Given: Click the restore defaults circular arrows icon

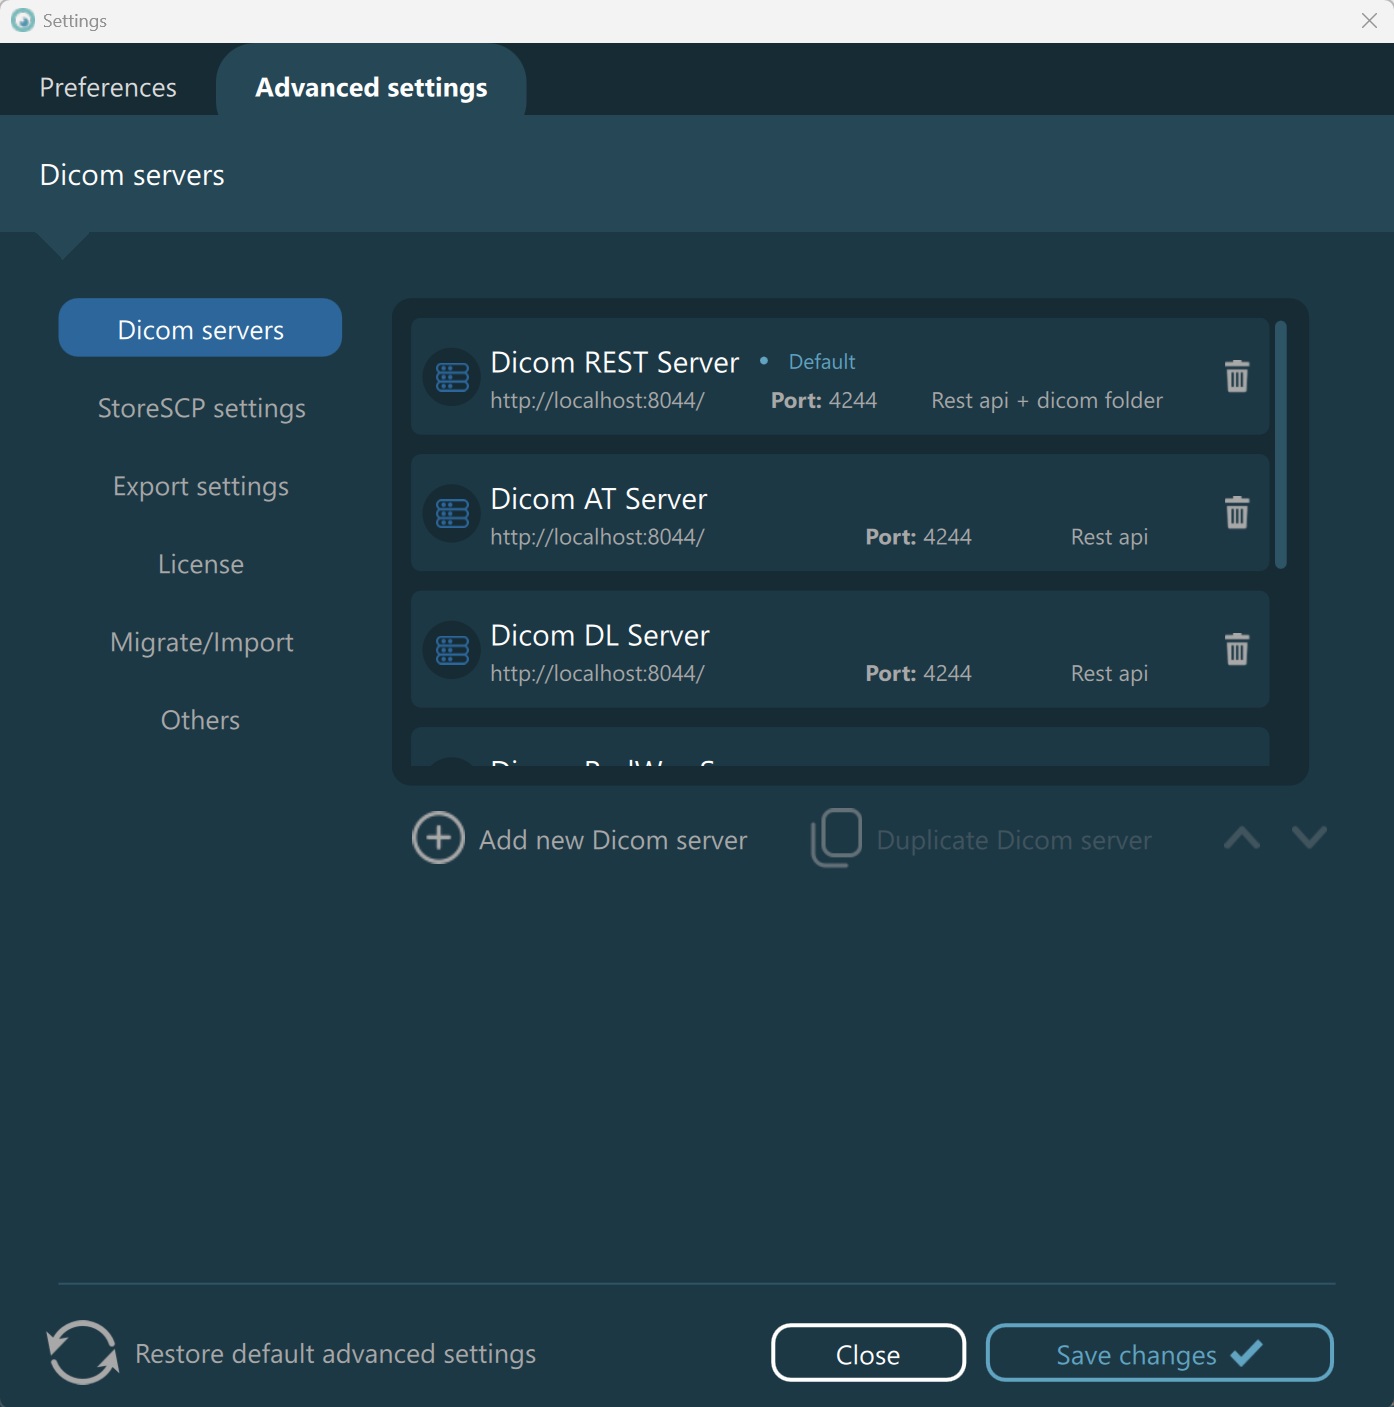Looking at the screenshot, I should click(82, 1352).
